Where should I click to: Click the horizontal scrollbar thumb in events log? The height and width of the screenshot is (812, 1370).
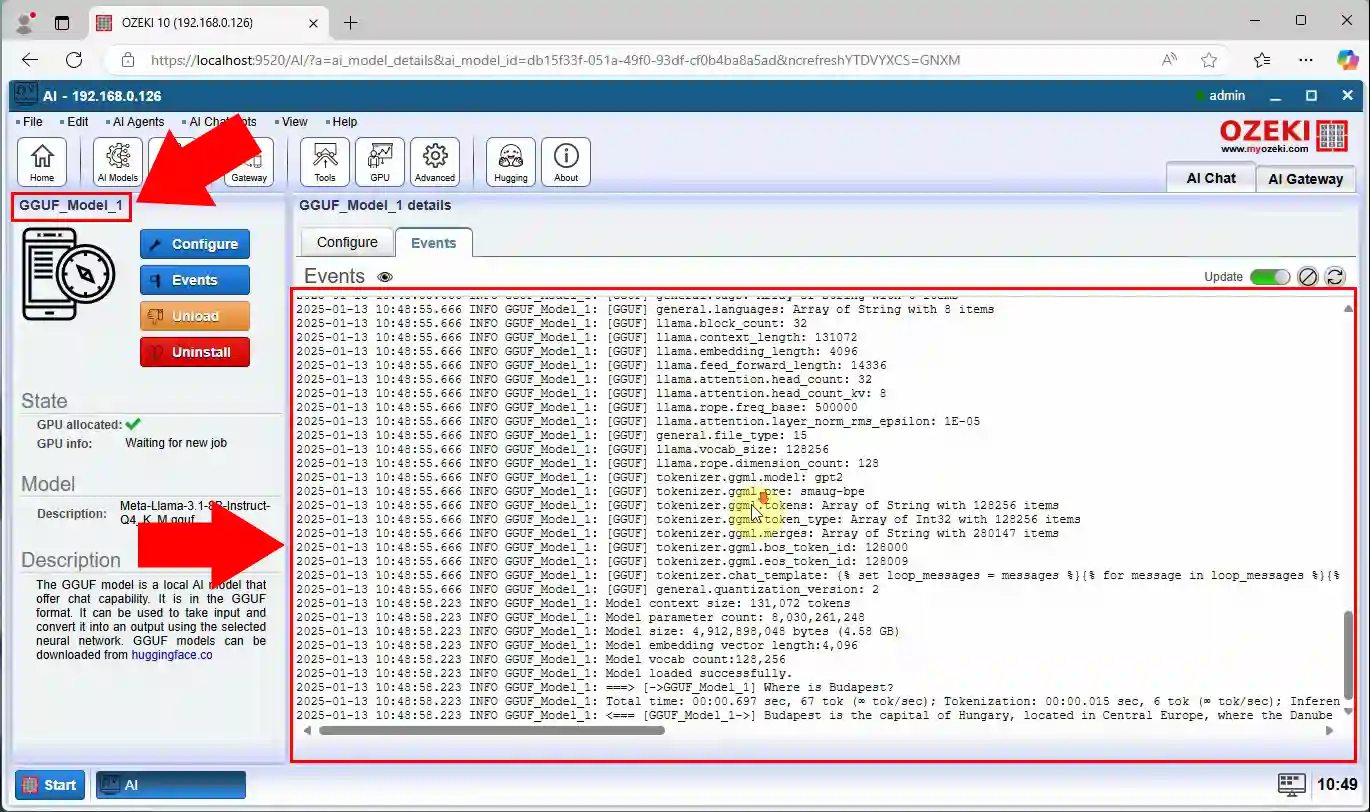point(491,731)
